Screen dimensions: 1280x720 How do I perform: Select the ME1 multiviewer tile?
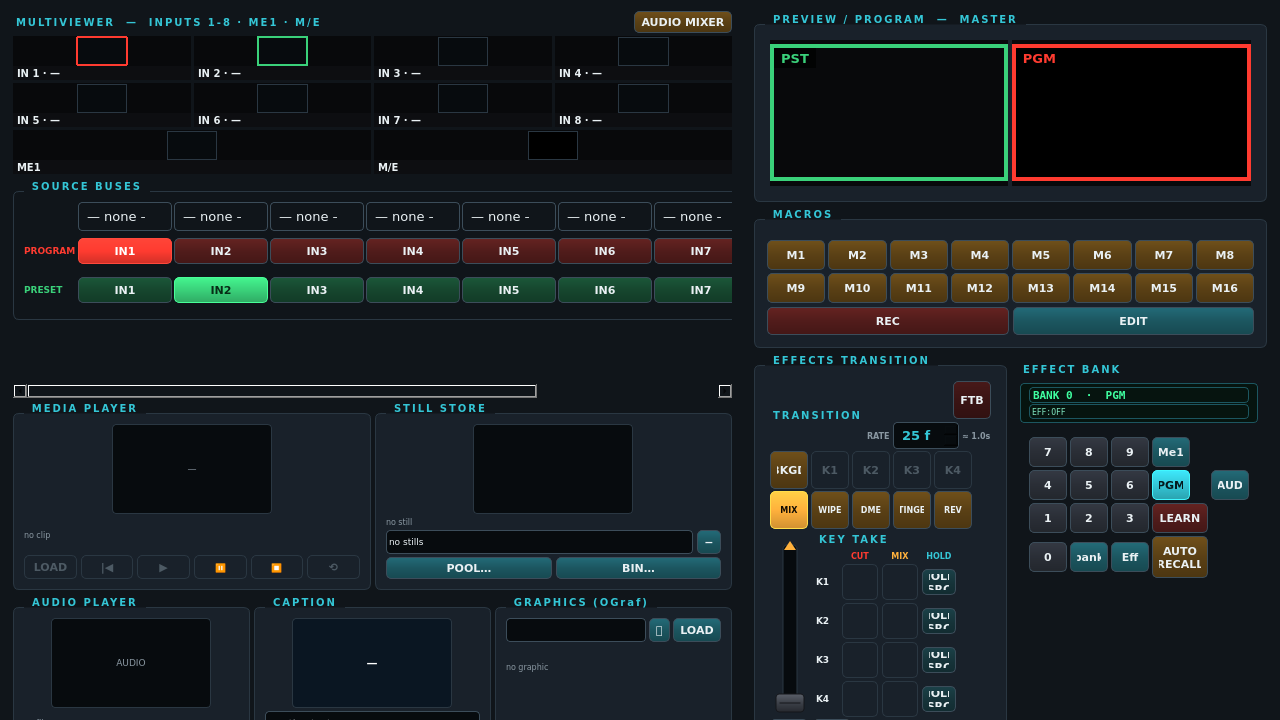(192, 152)
